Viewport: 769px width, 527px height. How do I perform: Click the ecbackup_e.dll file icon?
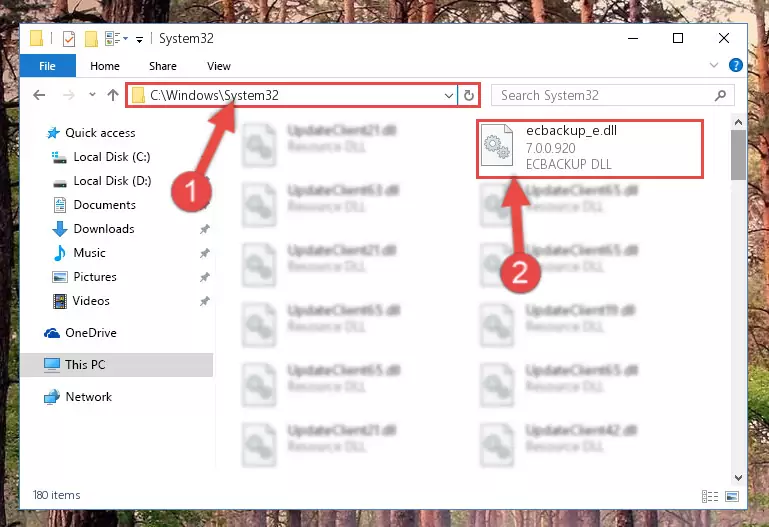pos(497,146)
